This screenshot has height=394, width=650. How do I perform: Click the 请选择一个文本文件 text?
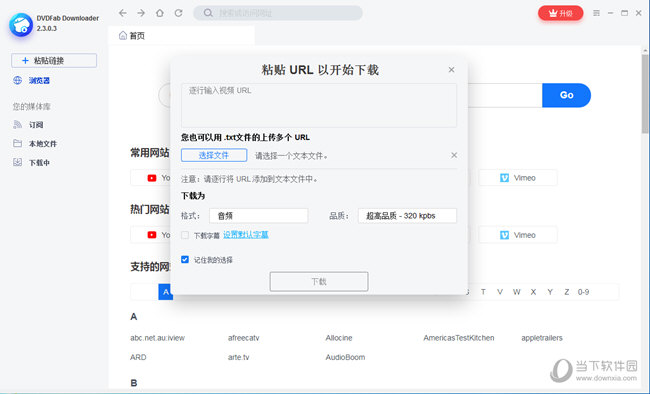point(291,156)
